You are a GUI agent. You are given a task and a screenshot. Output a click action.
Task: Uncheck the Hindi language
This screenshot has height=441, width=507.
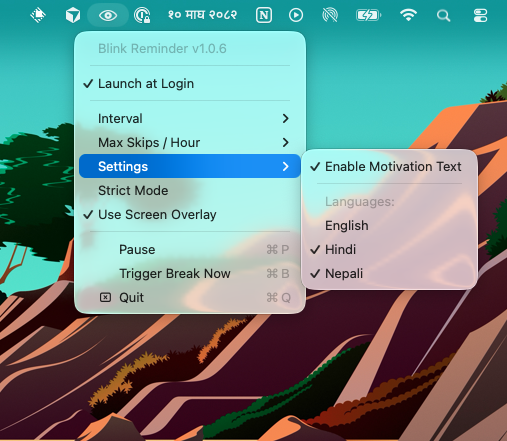(x=389, y=249)
